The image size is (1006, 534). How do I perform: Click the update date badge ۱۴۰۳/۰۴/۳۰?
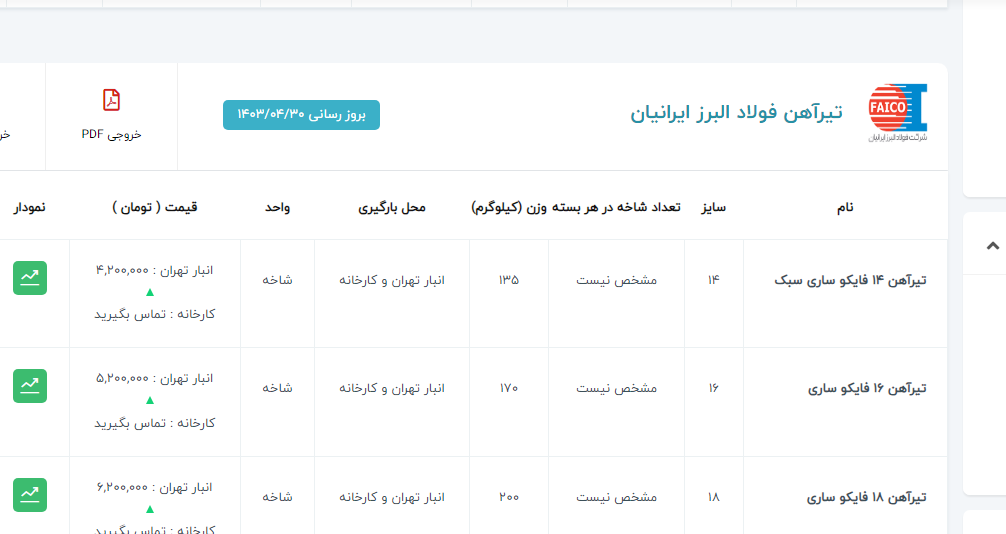301,115
